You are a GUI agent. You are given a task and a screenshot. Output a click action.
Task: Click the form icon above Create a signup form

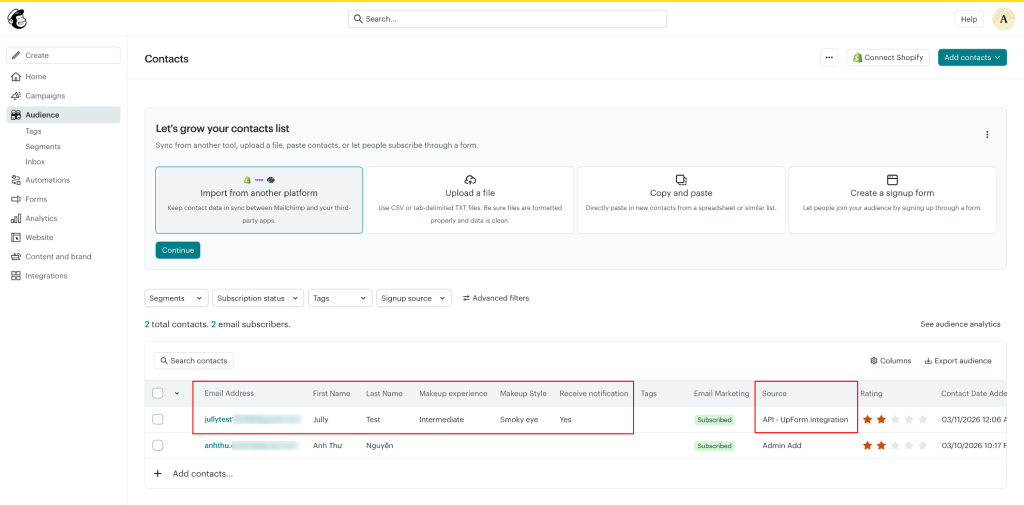892,180
